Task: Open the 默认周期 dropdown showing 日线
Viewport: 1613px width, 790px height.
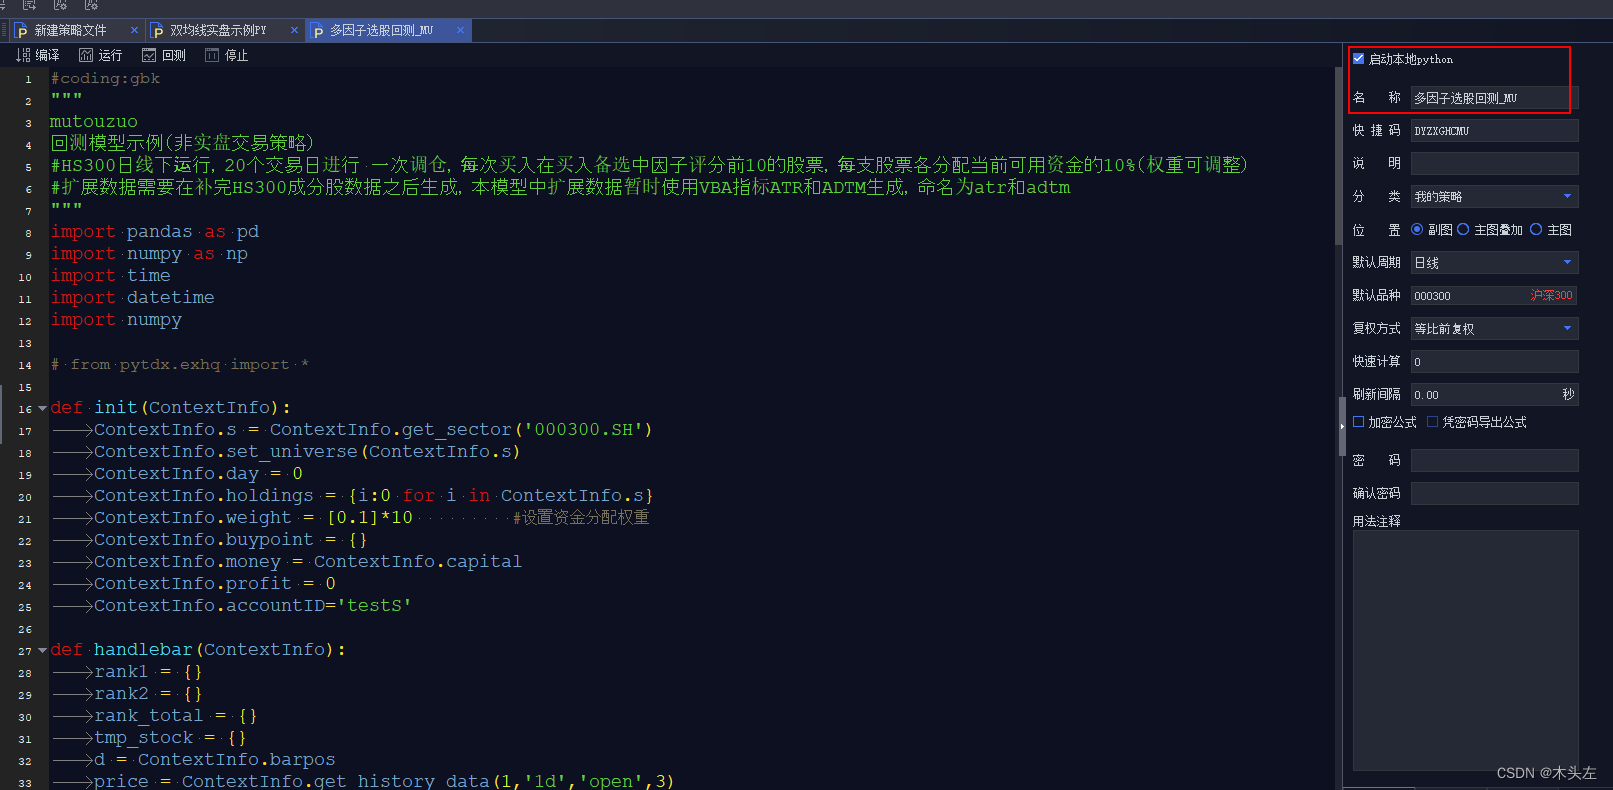Action: 1494,262
